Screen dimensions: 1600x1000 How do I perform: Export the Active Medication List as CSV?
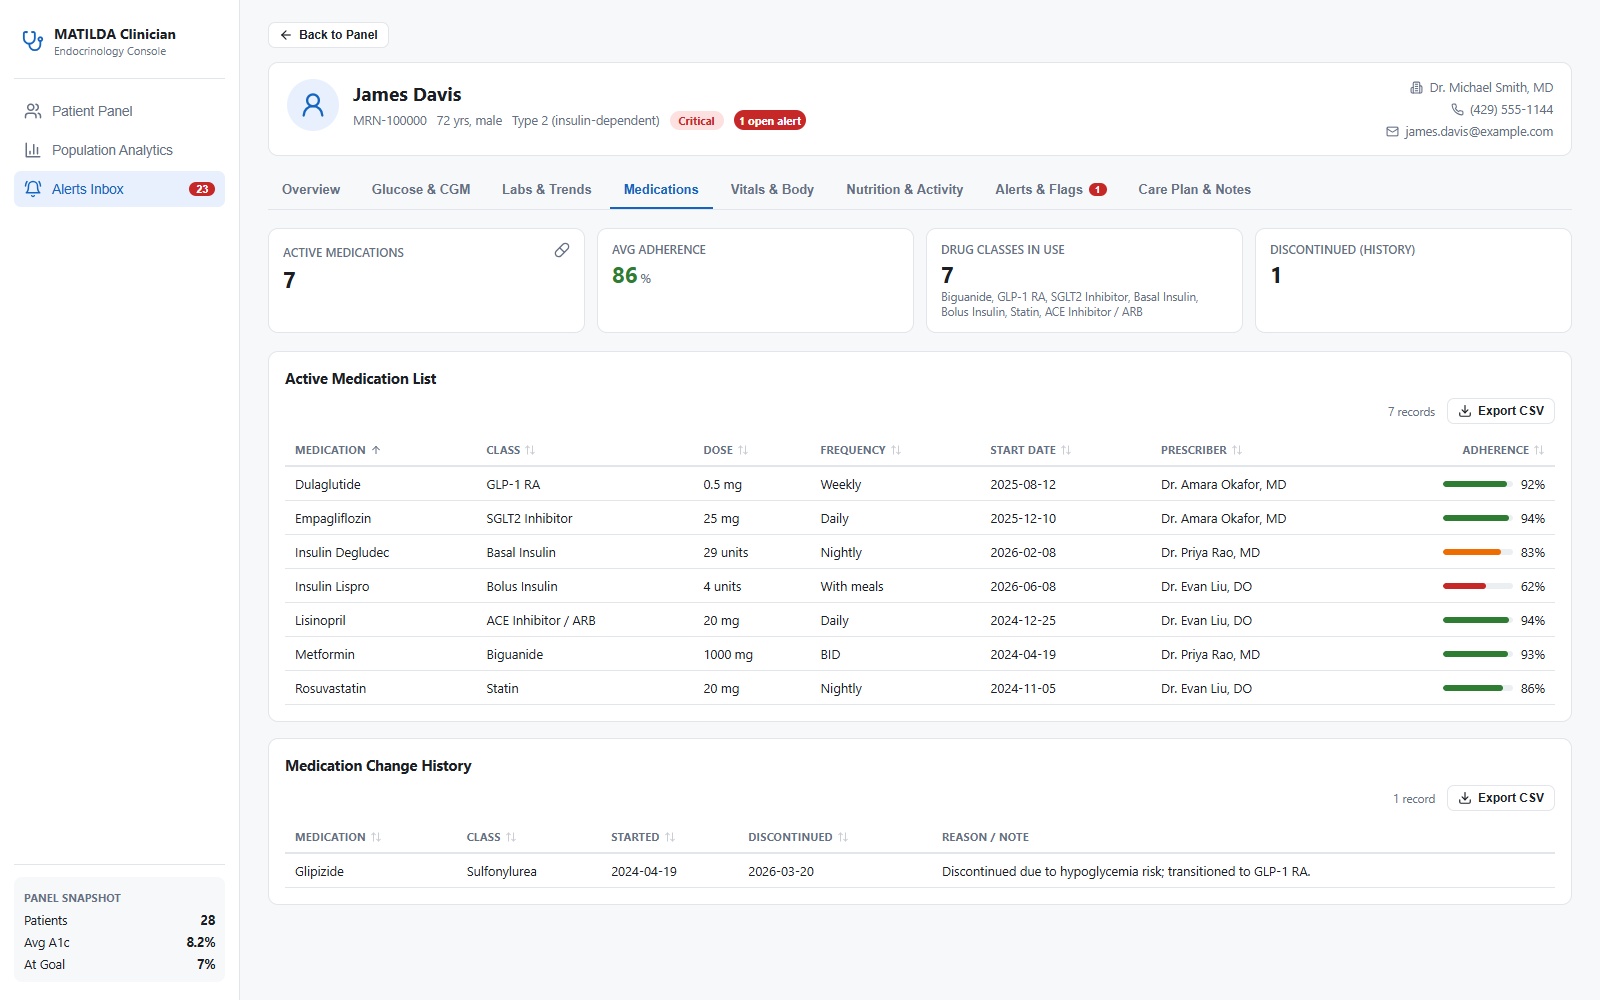[1500, 411]
